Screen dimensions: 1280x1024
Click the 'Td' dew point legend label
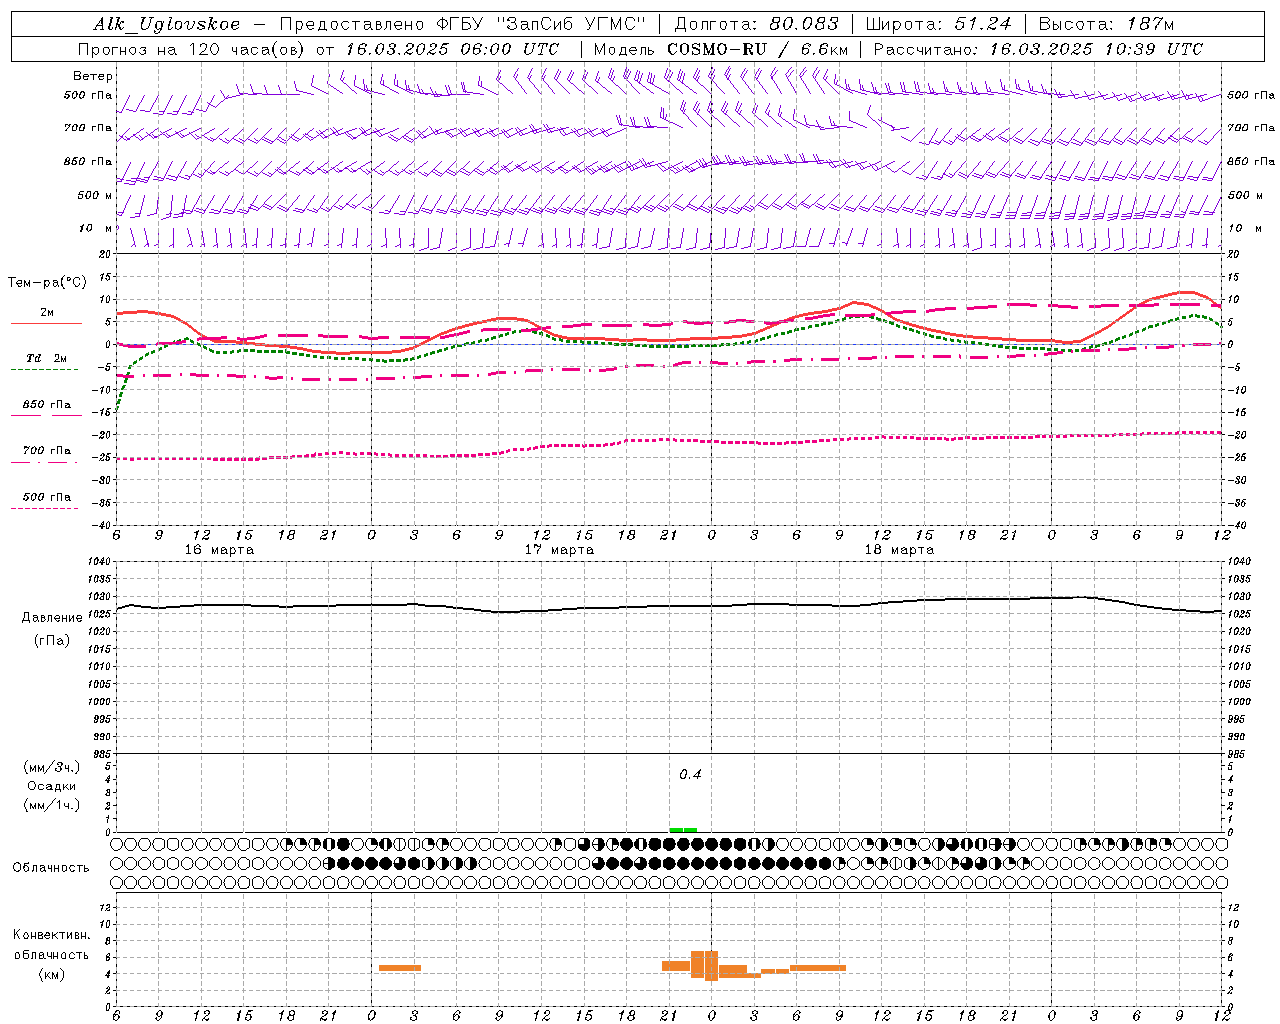[x=33, y=358]
